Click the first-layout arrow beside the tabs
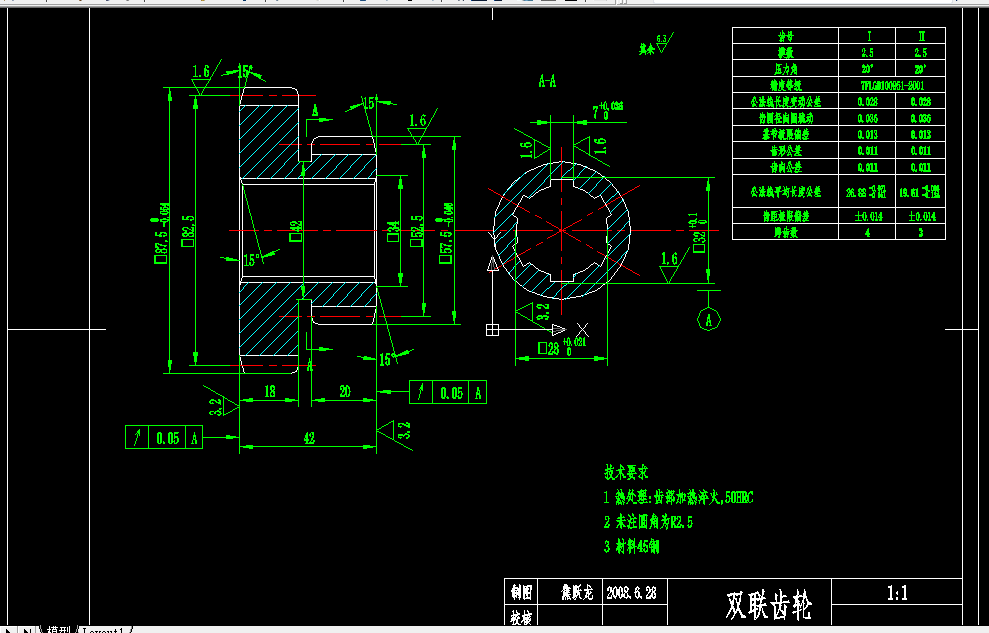The image size is (989, 633). 10,628
